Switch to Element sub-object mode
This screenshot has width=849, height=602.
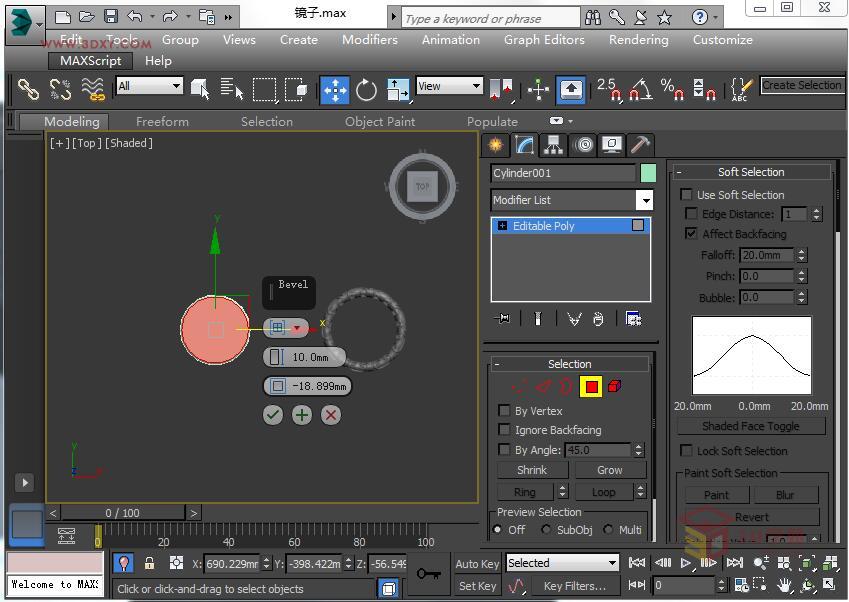pyautogui.click(x=613, y=387)
